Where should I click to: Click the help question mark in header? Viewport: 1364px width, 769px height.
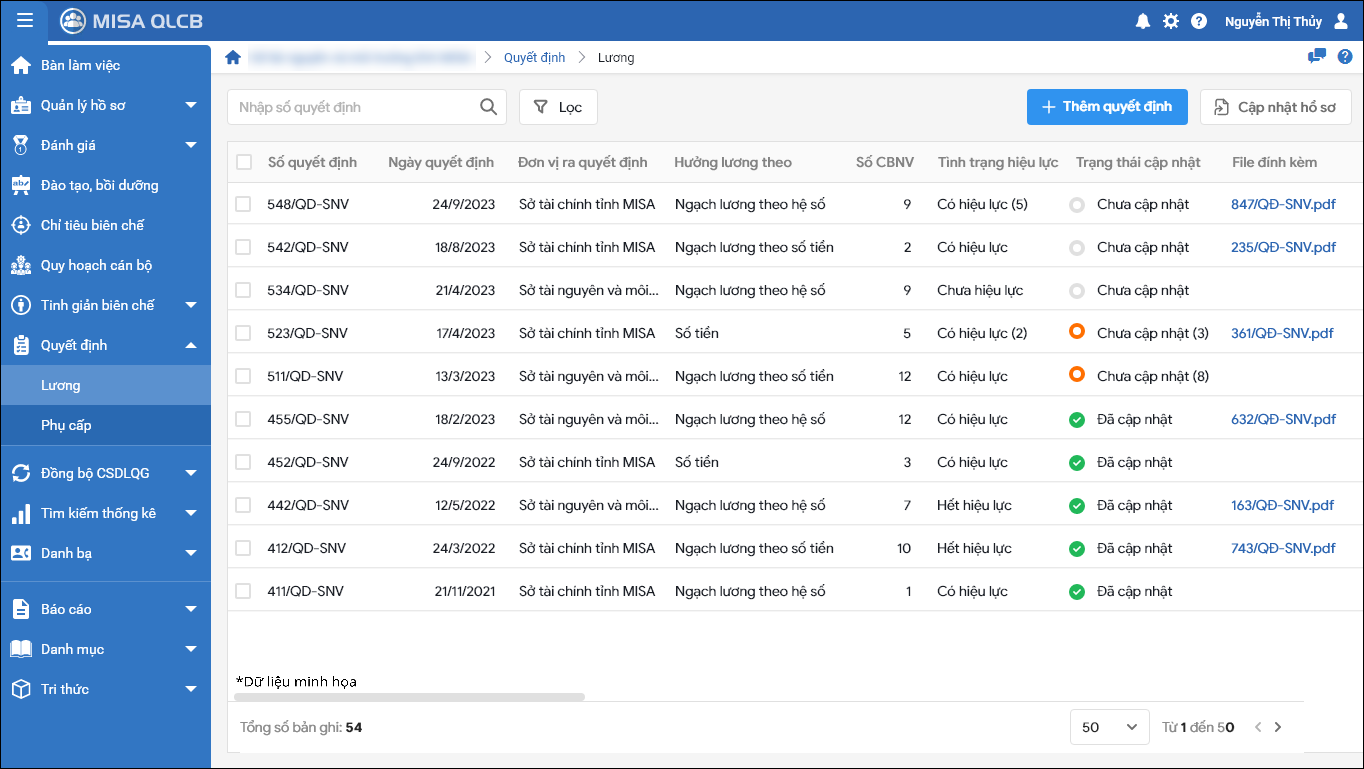[1198, 21]
